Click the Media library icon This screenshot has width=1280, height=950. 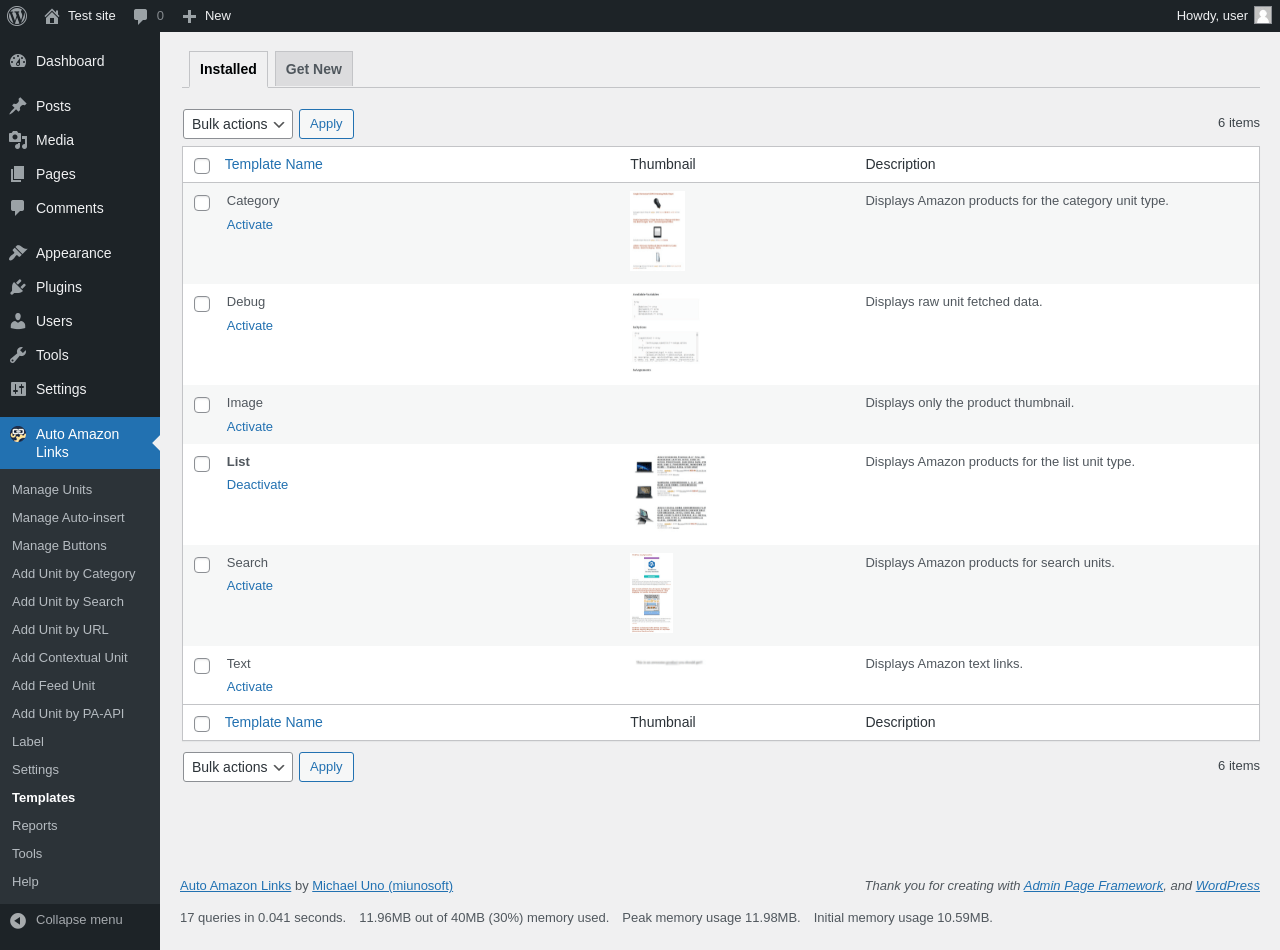18,140
